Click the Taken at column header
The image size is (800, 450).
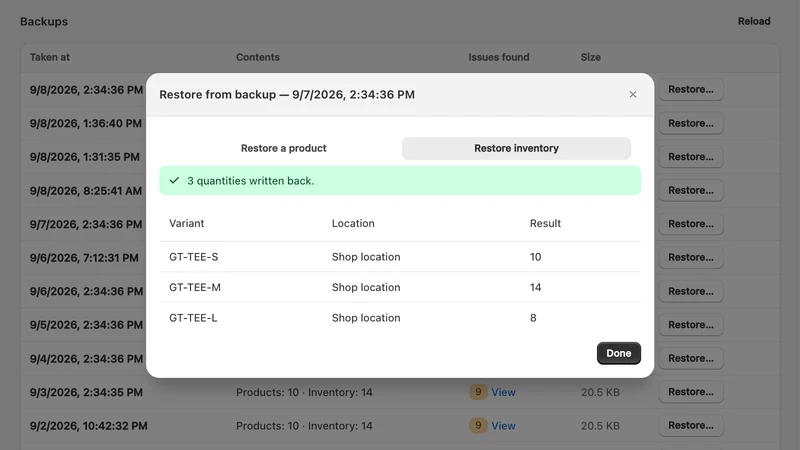tap(49, 57)
